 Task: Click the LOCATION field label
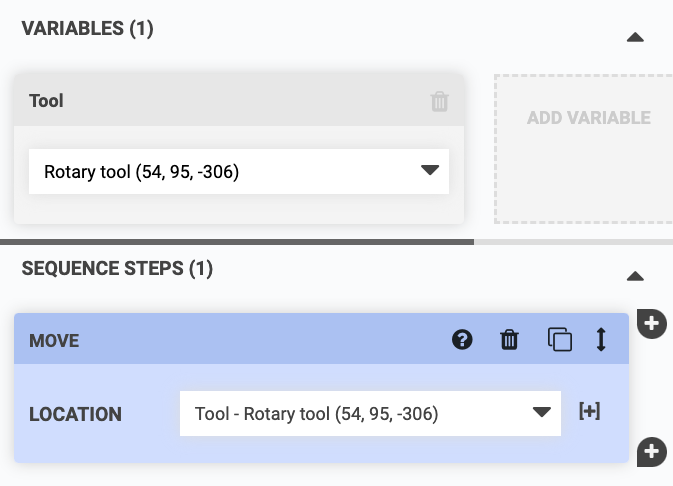point(76,414)
